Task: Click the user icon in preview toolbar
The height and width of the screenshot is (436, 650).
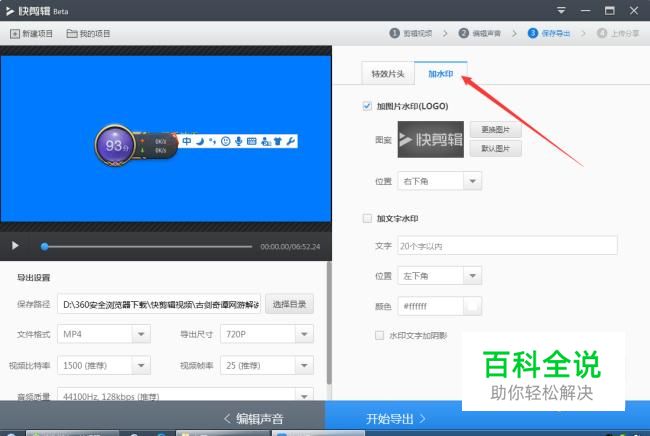Action: (x=265, y=141)
